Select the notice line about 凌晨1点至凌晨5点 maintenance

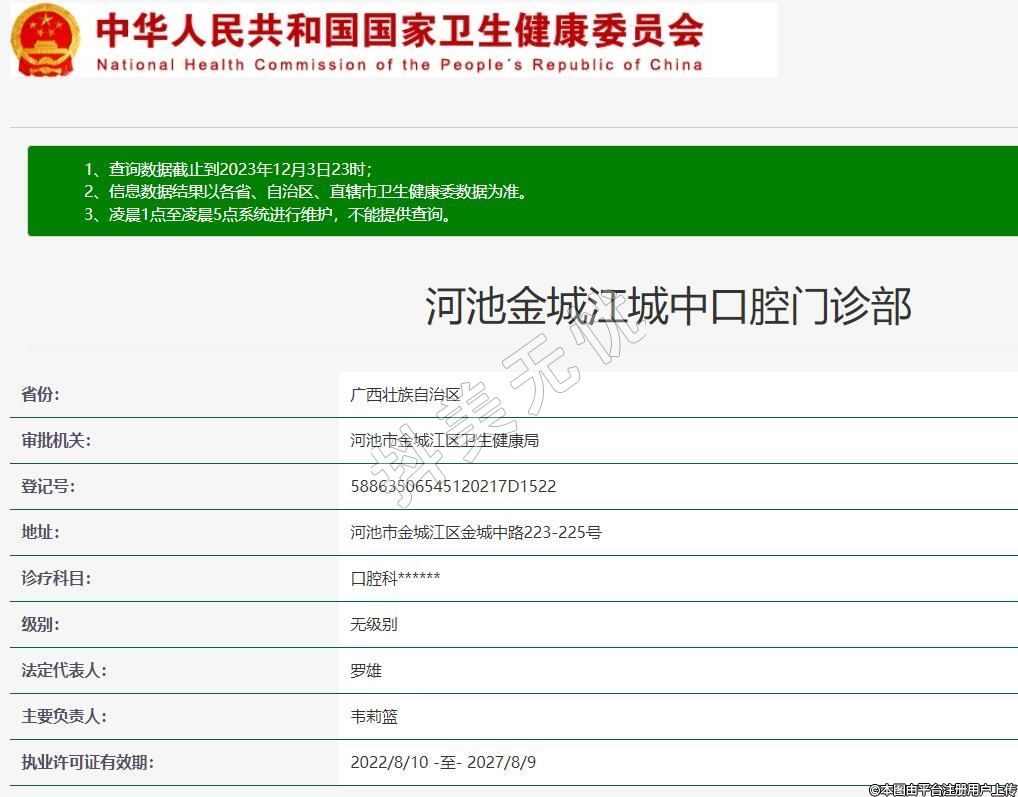tap(280, 214)
